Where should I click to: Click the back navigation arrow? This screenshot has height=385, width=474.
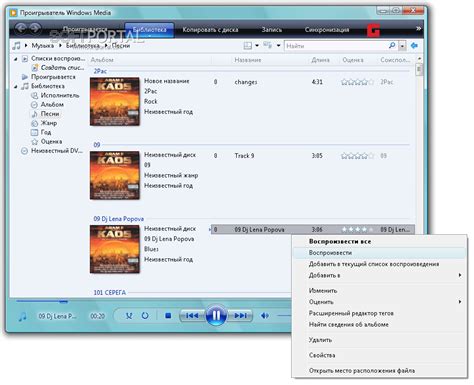21,28
